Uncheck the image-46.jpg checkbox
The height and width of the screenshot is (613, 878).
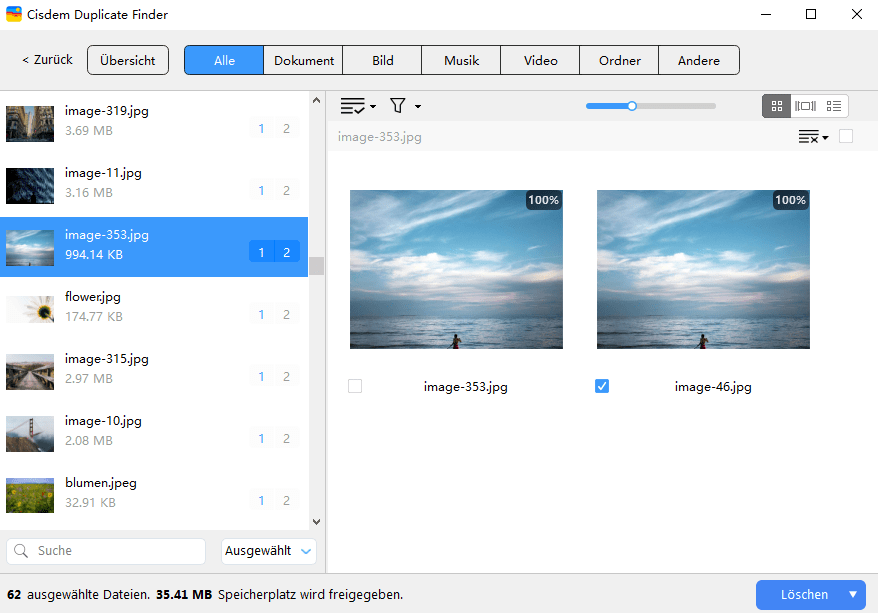pyautogui.click(x=602, y=386)
